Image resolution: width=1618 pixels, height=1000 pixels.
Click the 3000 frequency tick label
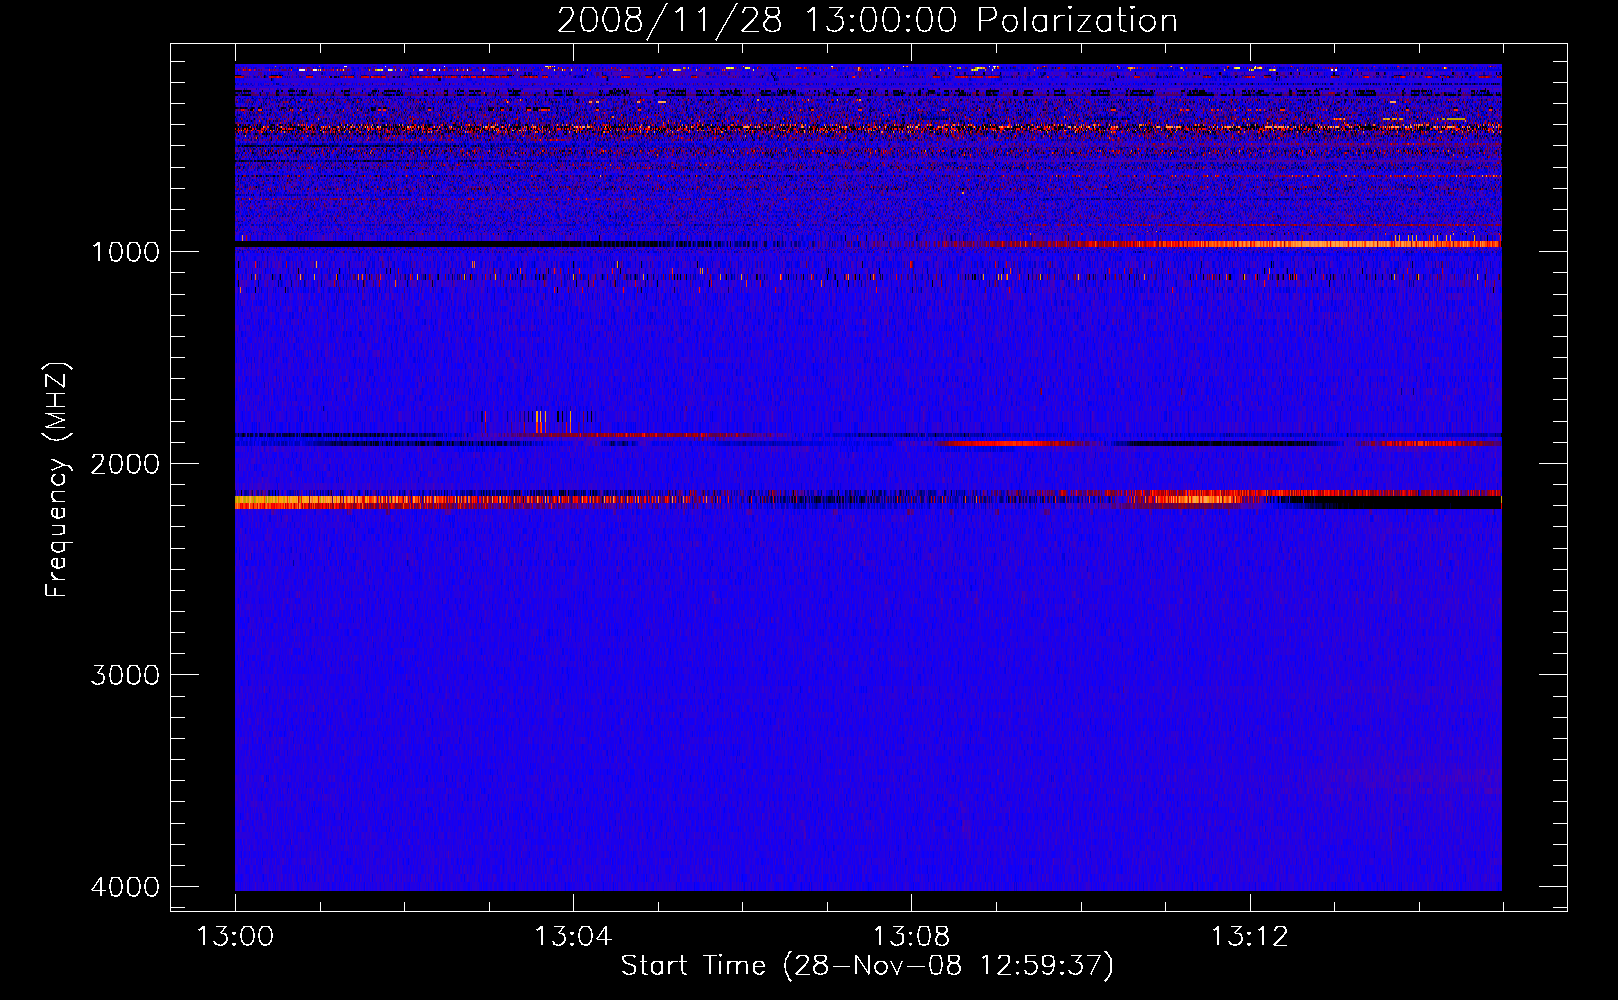[x=125, y=675]
